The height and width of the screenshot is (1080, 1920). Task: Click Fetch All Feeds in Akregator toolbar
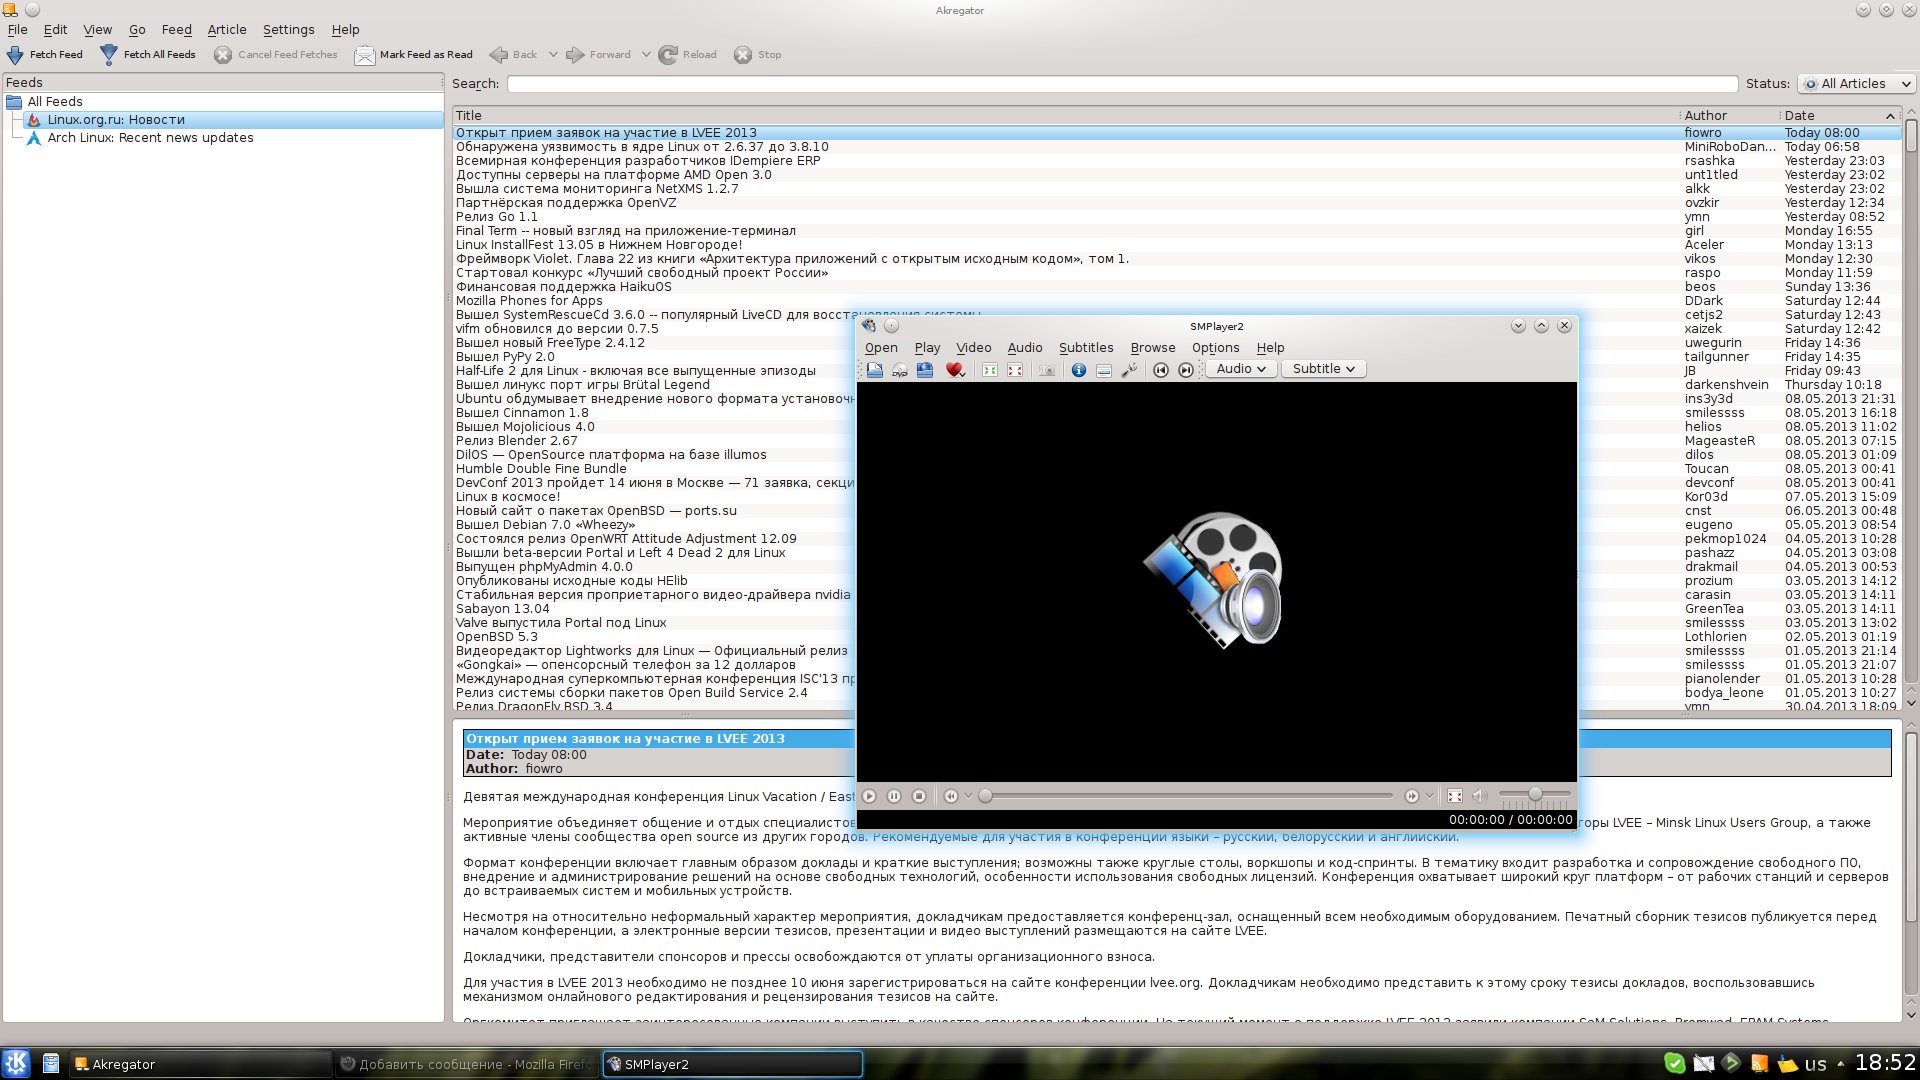click(x=148, y=55)
